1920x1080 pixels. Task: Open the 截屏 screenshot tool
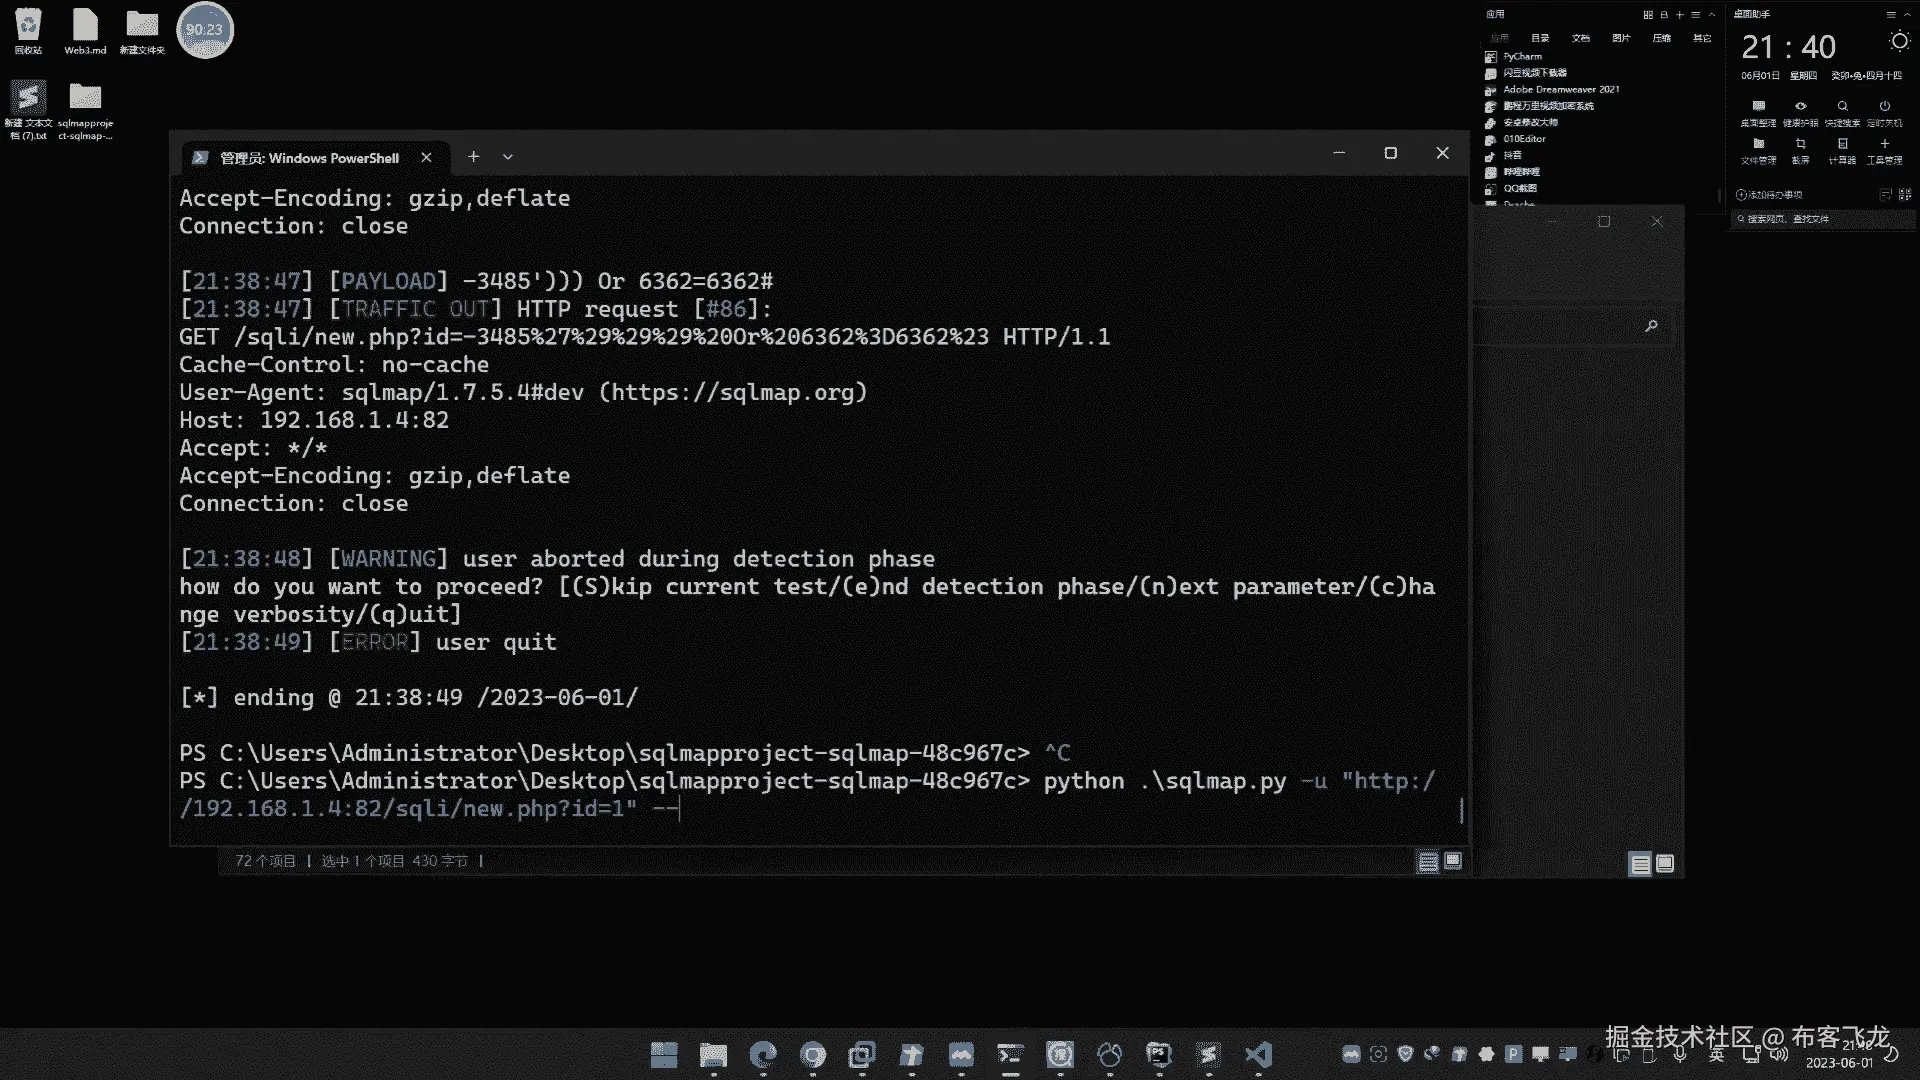coord(1800,146)
